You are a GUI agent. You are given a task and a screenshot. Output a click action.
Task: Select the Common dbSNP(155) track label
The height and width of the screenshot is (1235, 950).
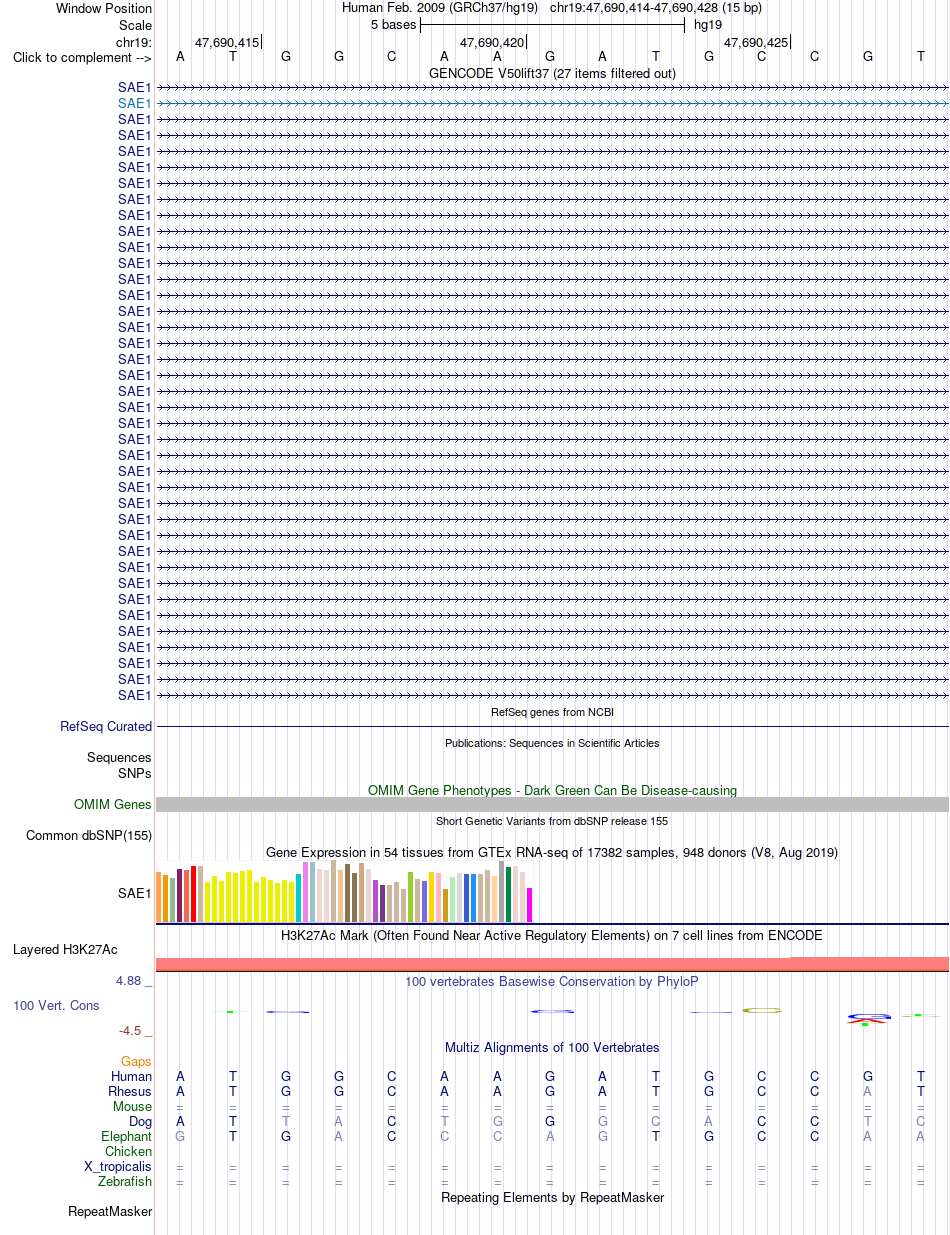coord(89,836)
